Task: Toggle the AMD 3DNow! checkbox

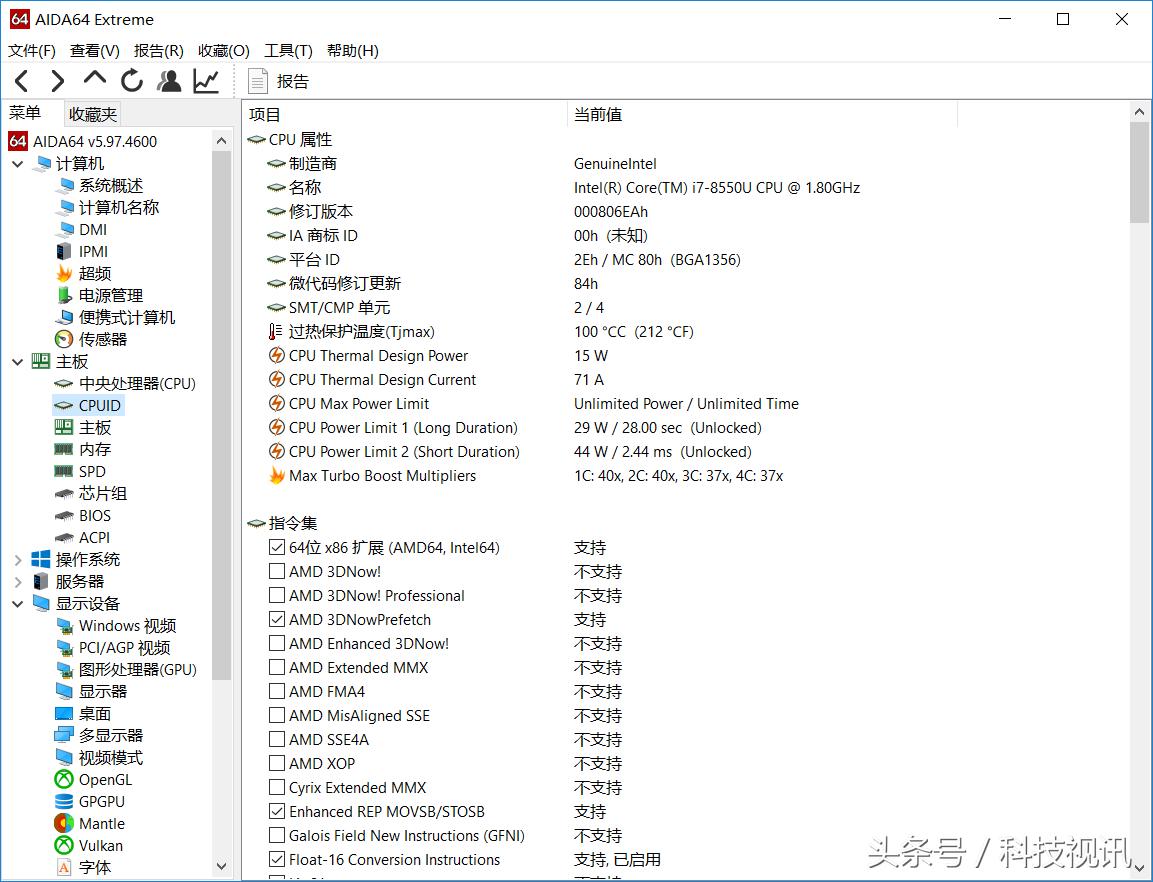Action: pyautogui.click(x=277, y=571)
